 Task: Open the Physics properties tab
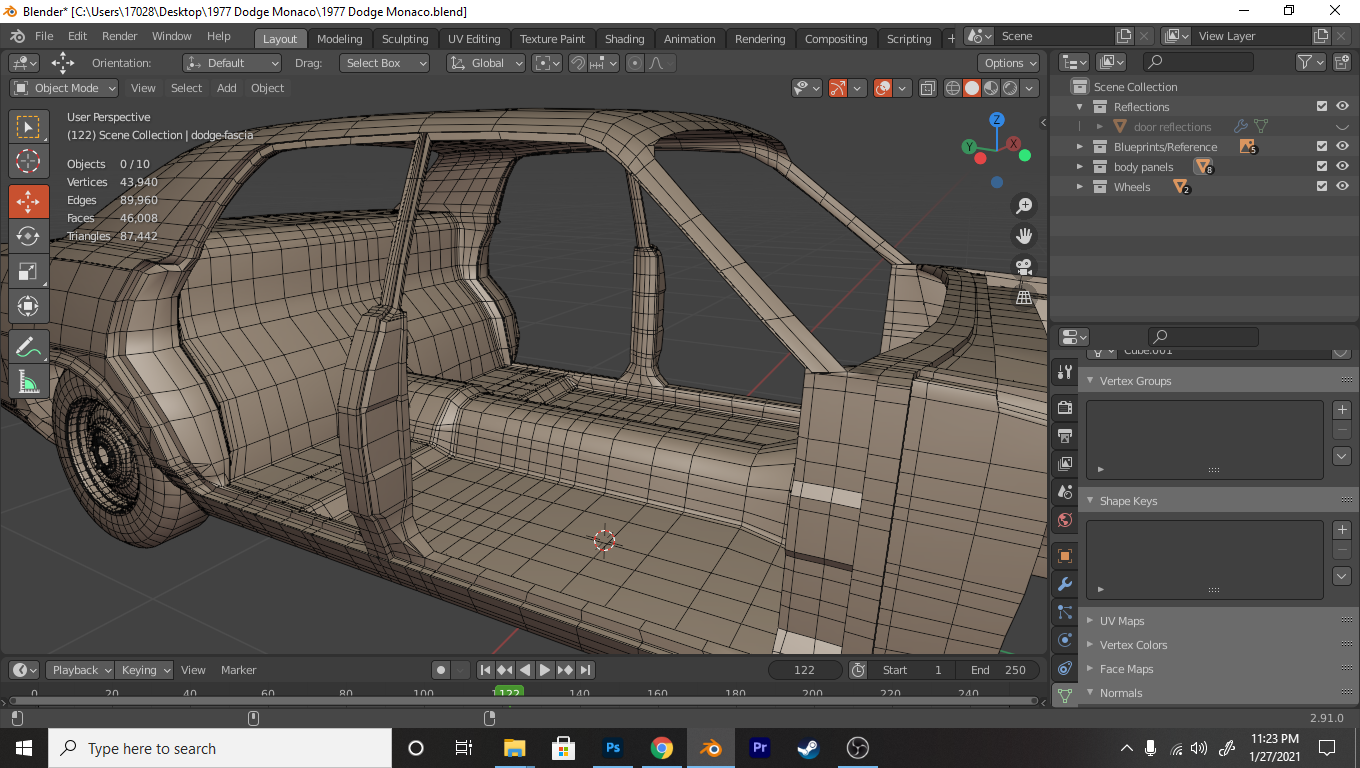click(x=1065, y=640)
